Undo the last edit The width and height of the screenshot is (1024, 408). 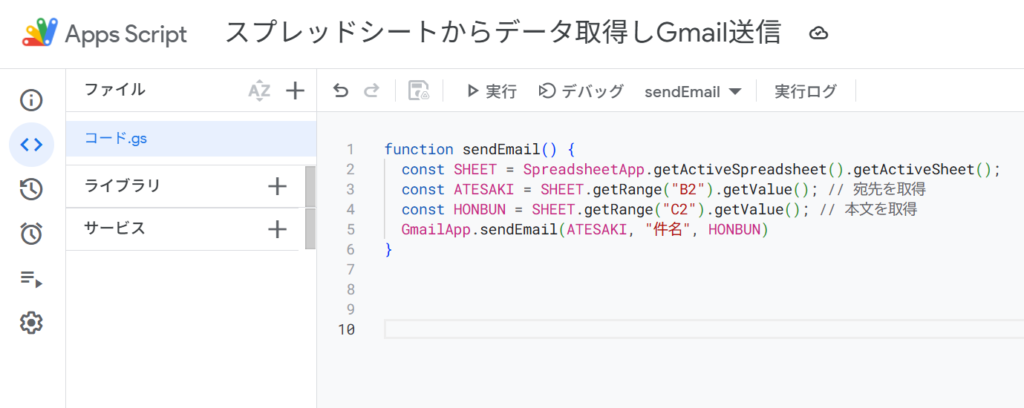pyautogui.click(x=340, y=91)
